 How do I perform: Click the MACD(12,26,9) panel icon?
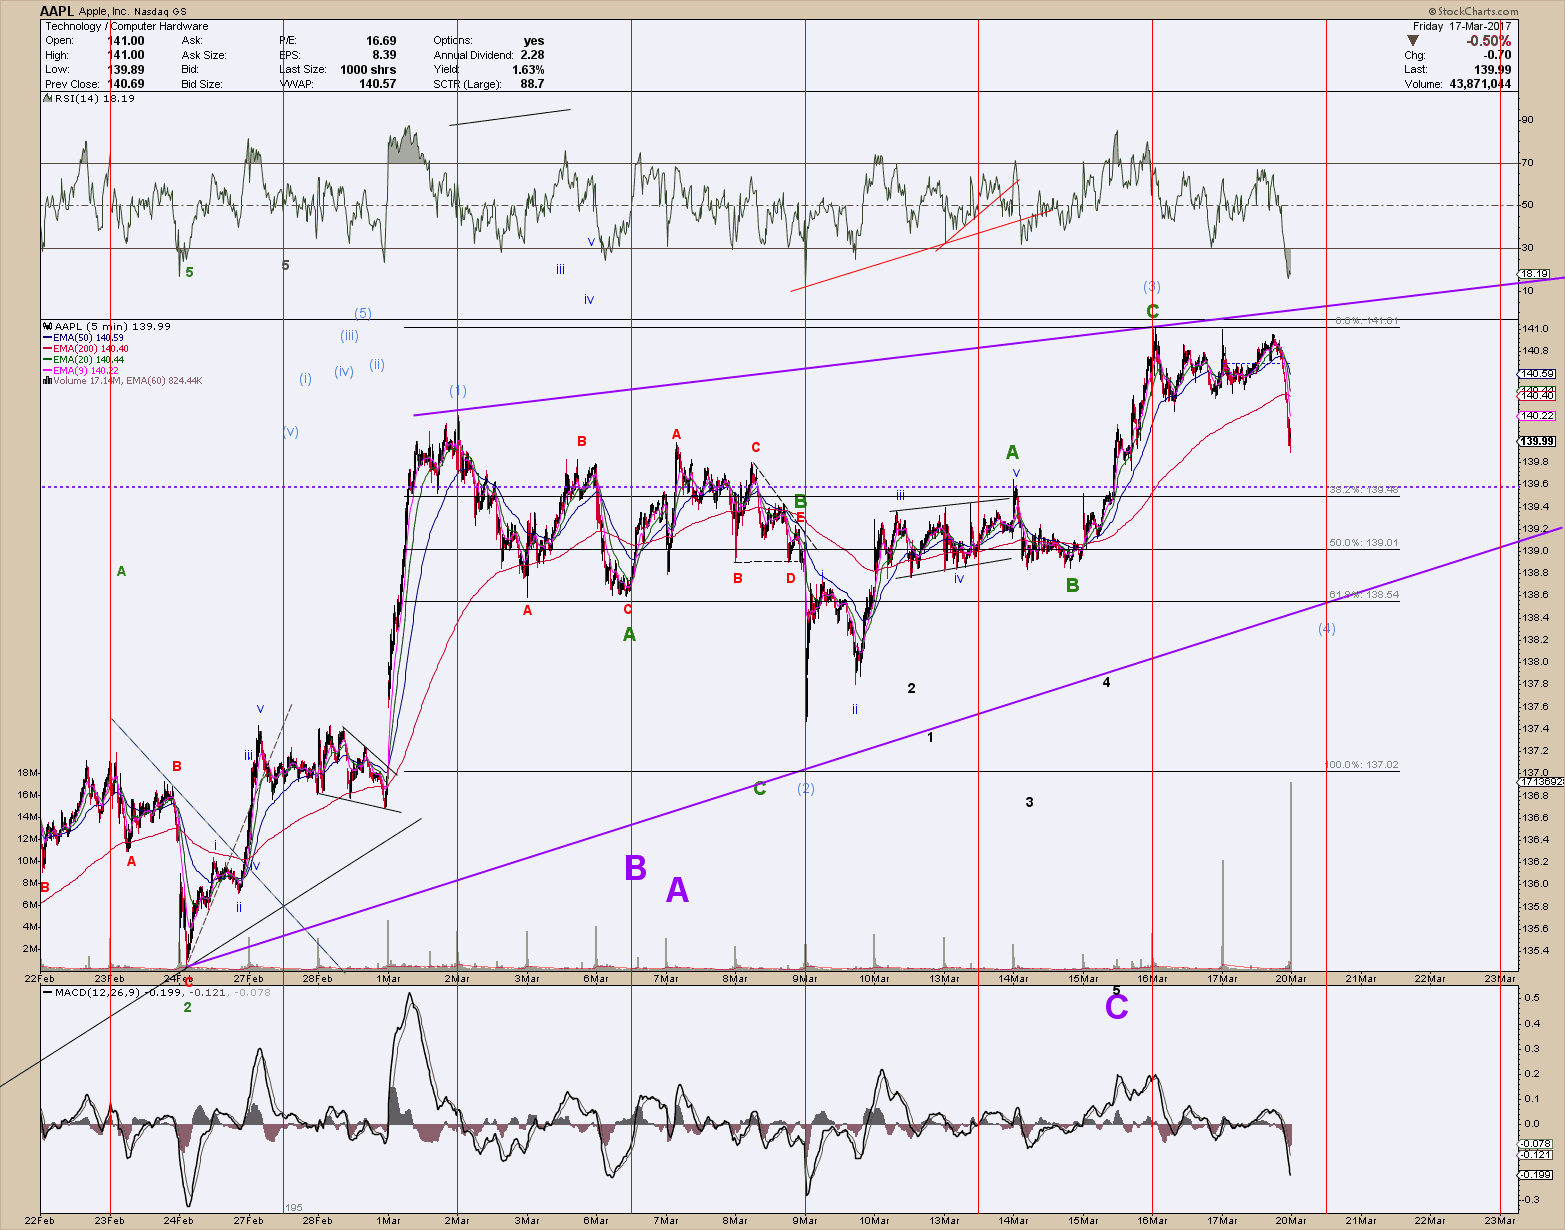pyautogui.click(x=46, y=992)
